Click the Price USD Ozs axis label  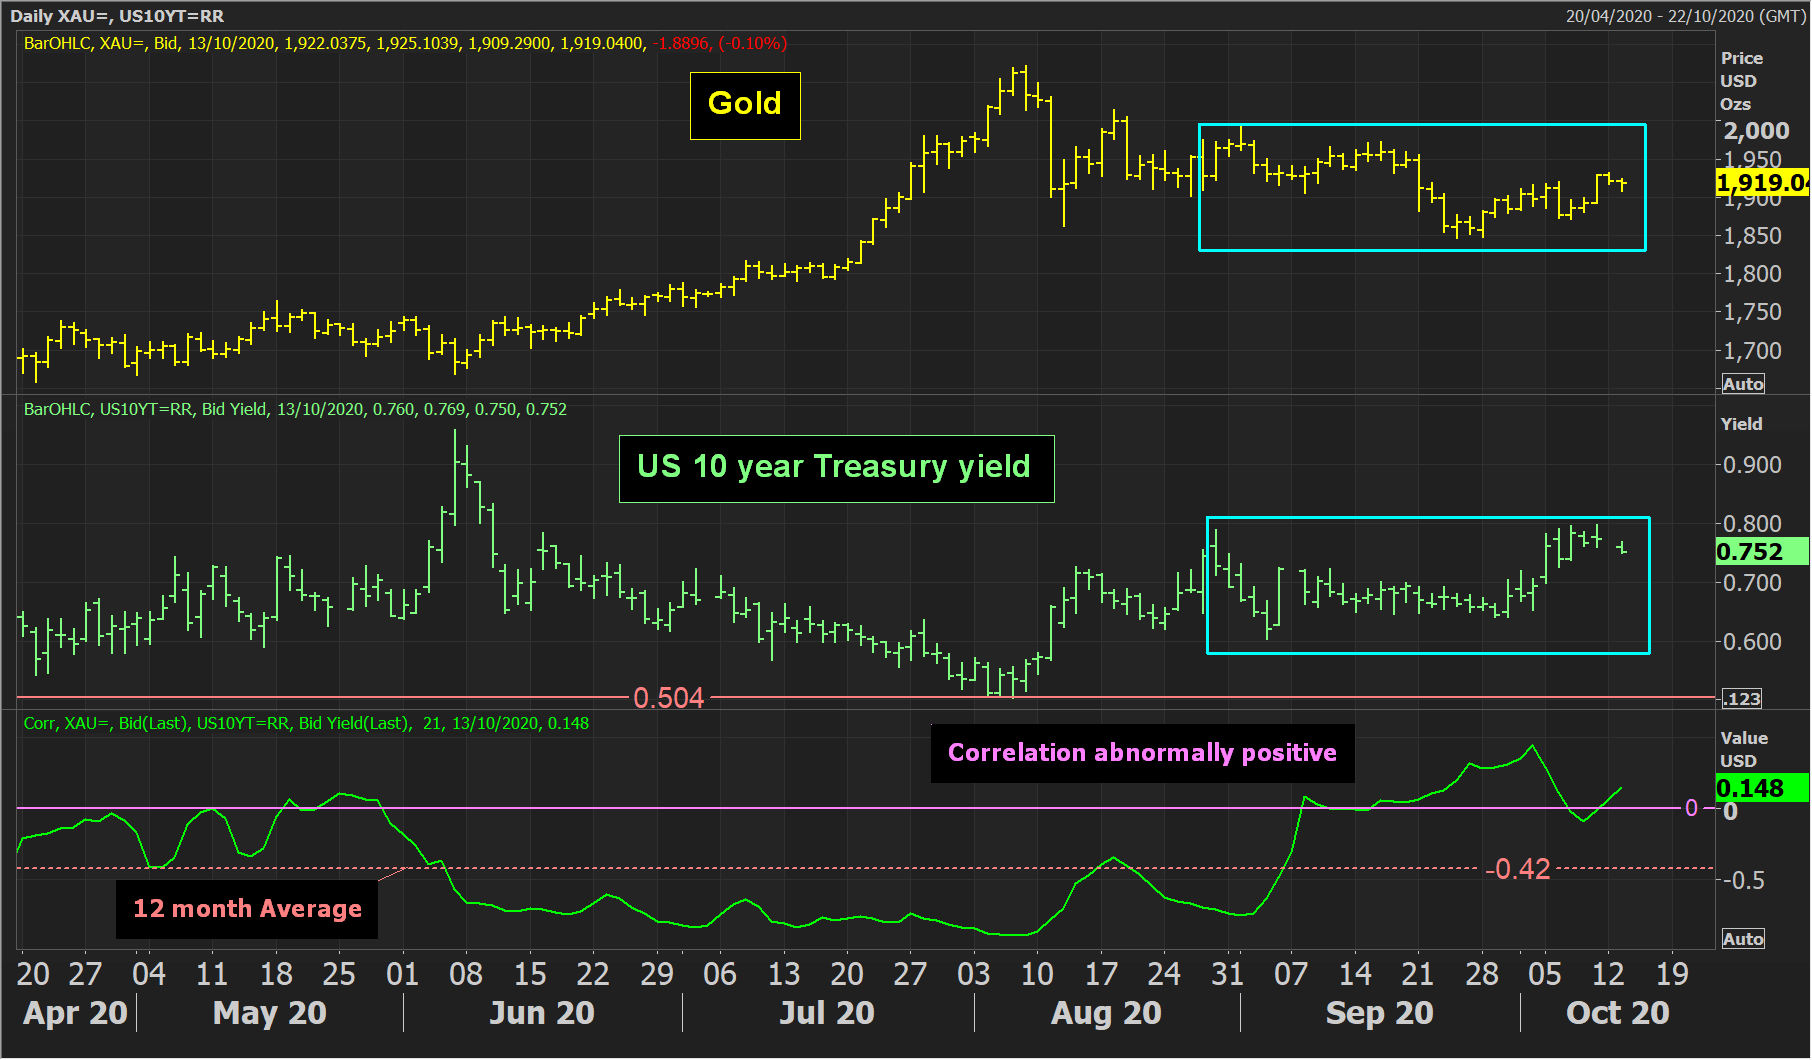1742,81
